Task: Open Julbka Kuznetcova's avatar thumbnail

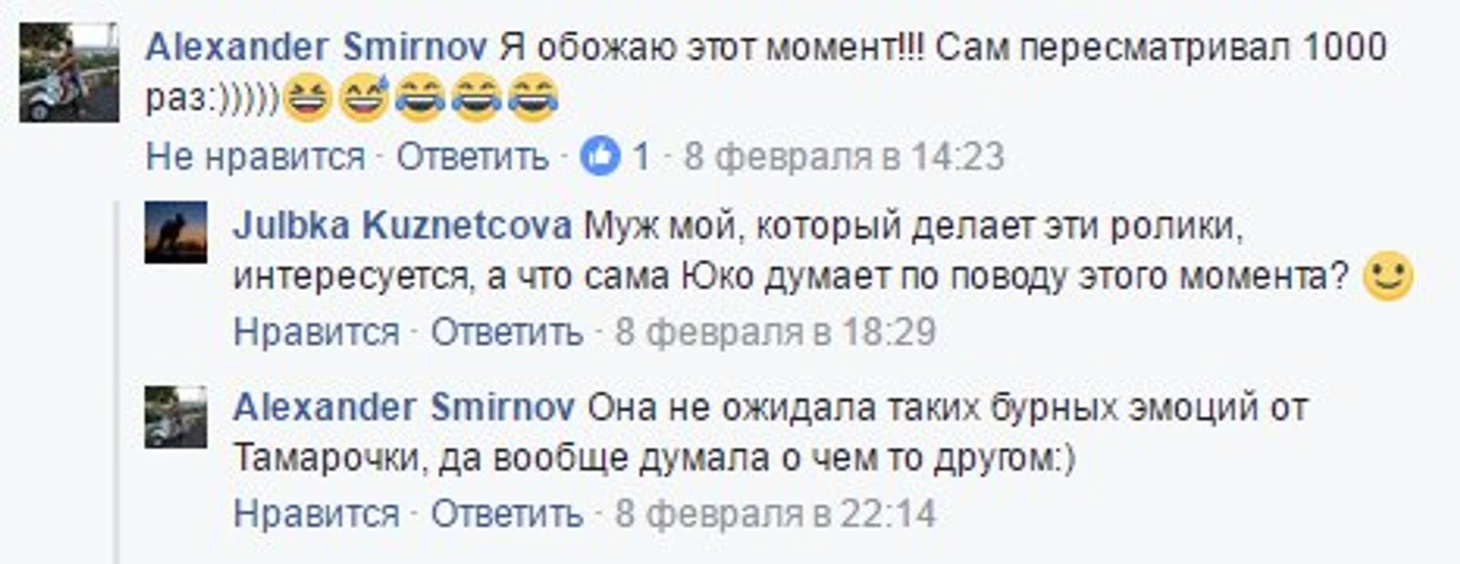Action: 176,232
